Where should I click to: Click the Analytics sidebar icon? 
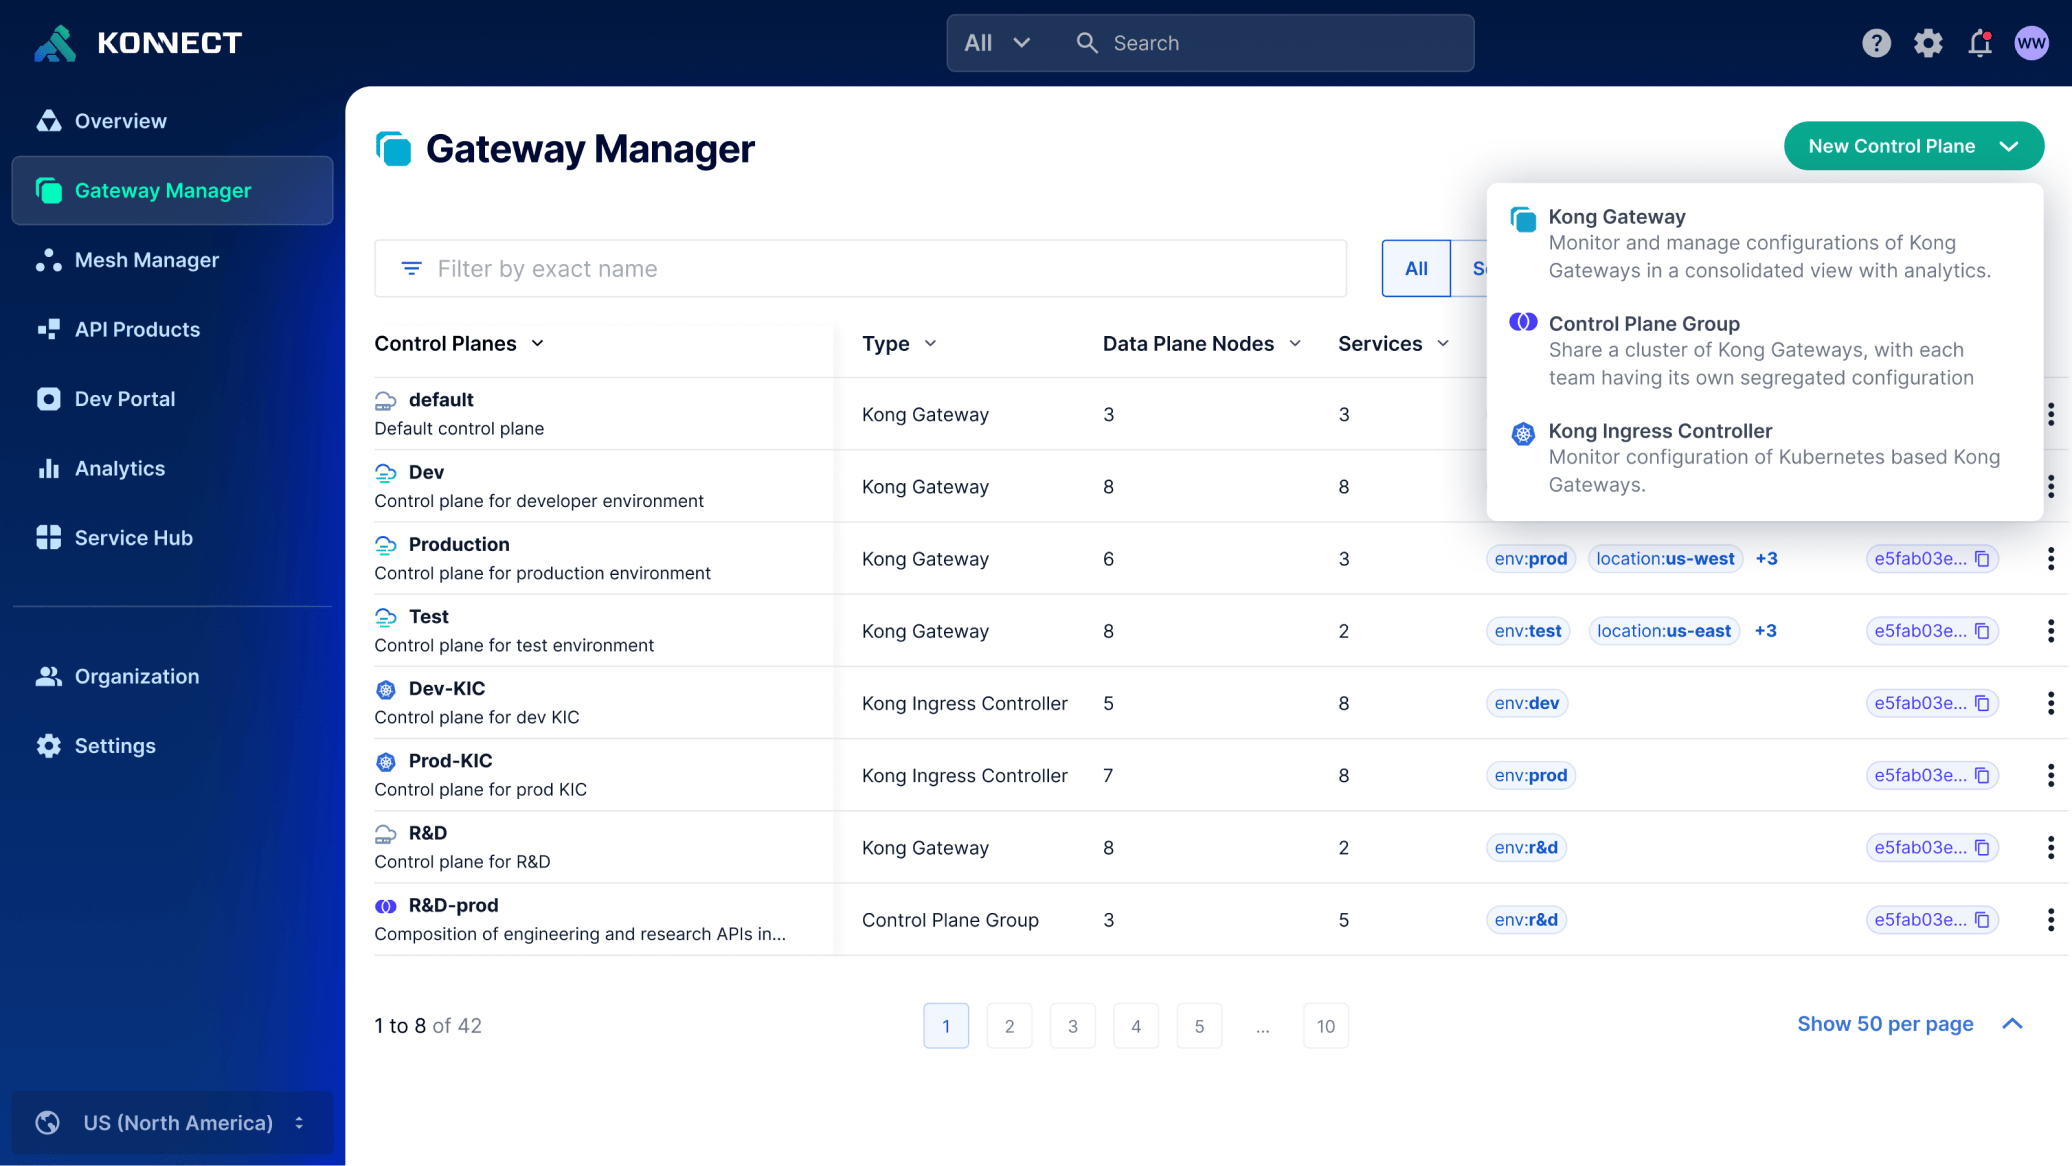coord(48,467)
